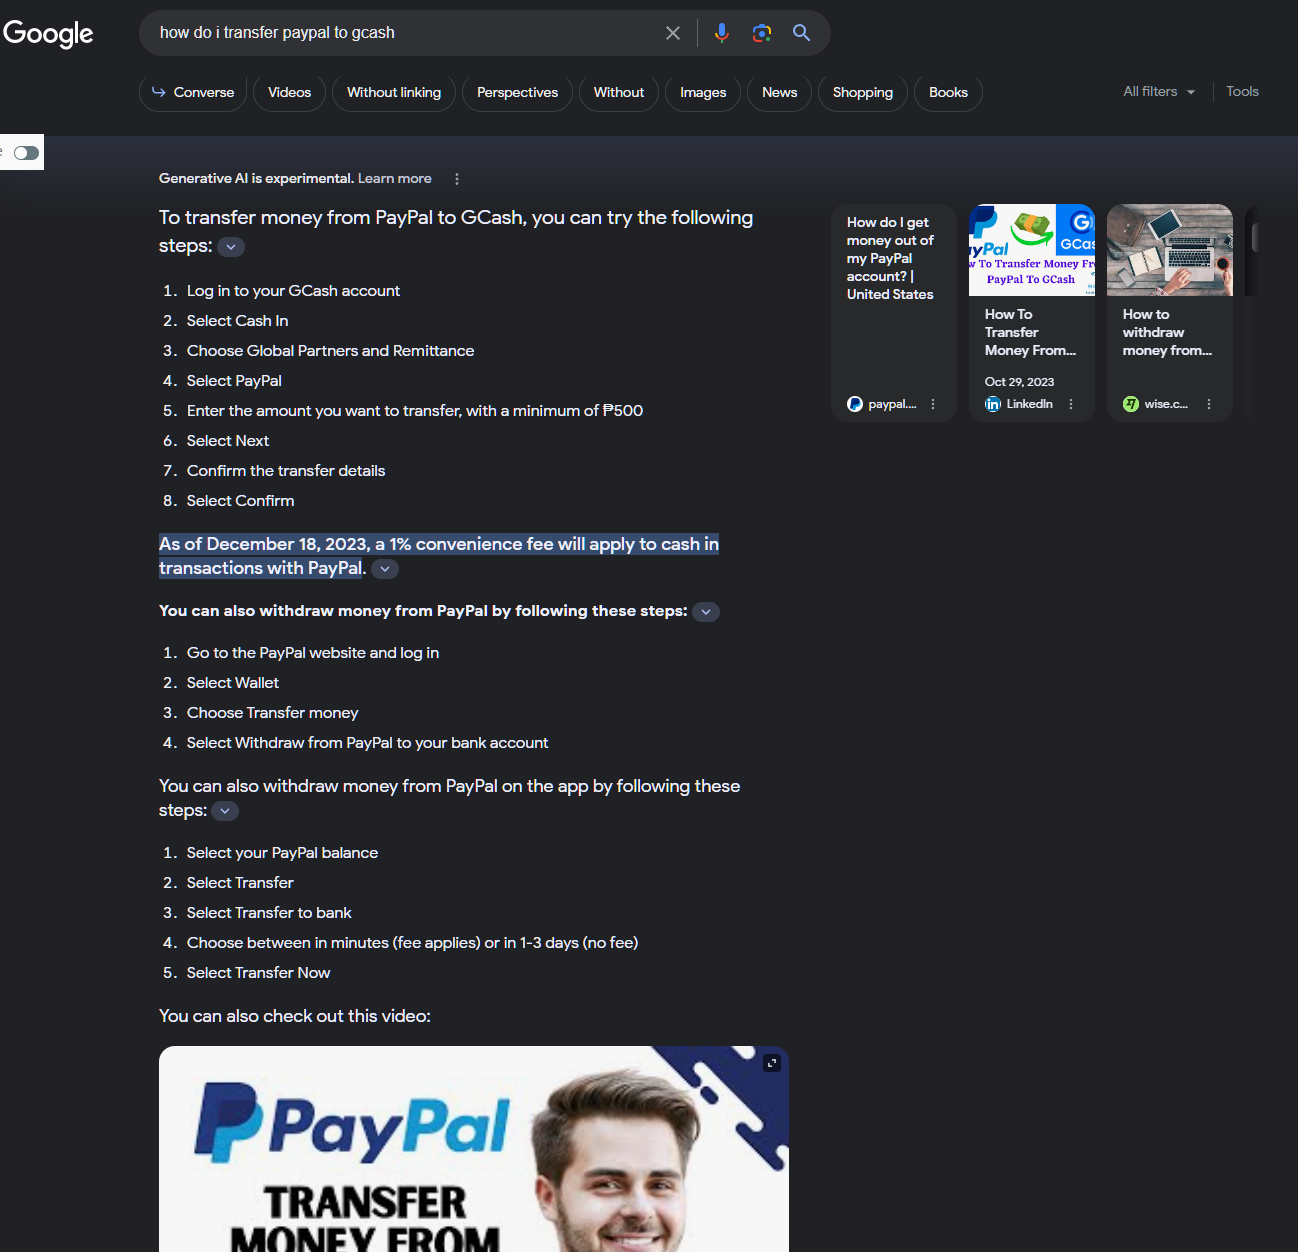Open Google Lens image search

762,33
